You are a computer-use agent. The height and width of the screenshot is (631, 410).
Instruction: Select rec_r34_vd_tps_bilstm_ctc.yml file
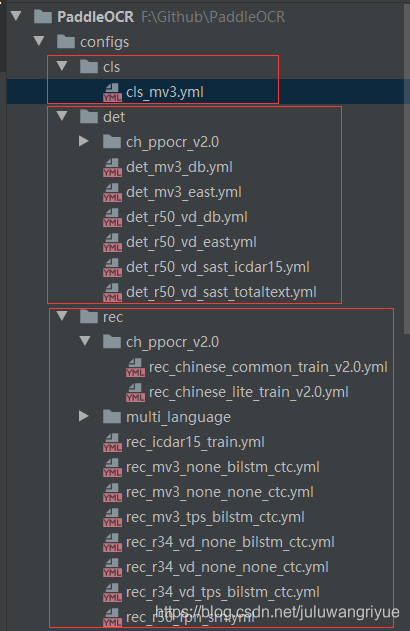[x=223, y=592]
